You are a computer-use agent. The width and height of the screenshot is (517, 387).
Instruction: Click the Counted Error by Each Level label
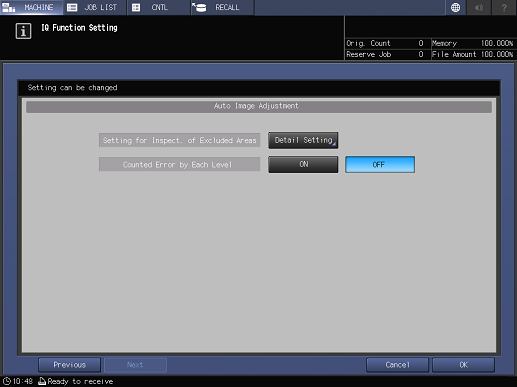(179, 164)
